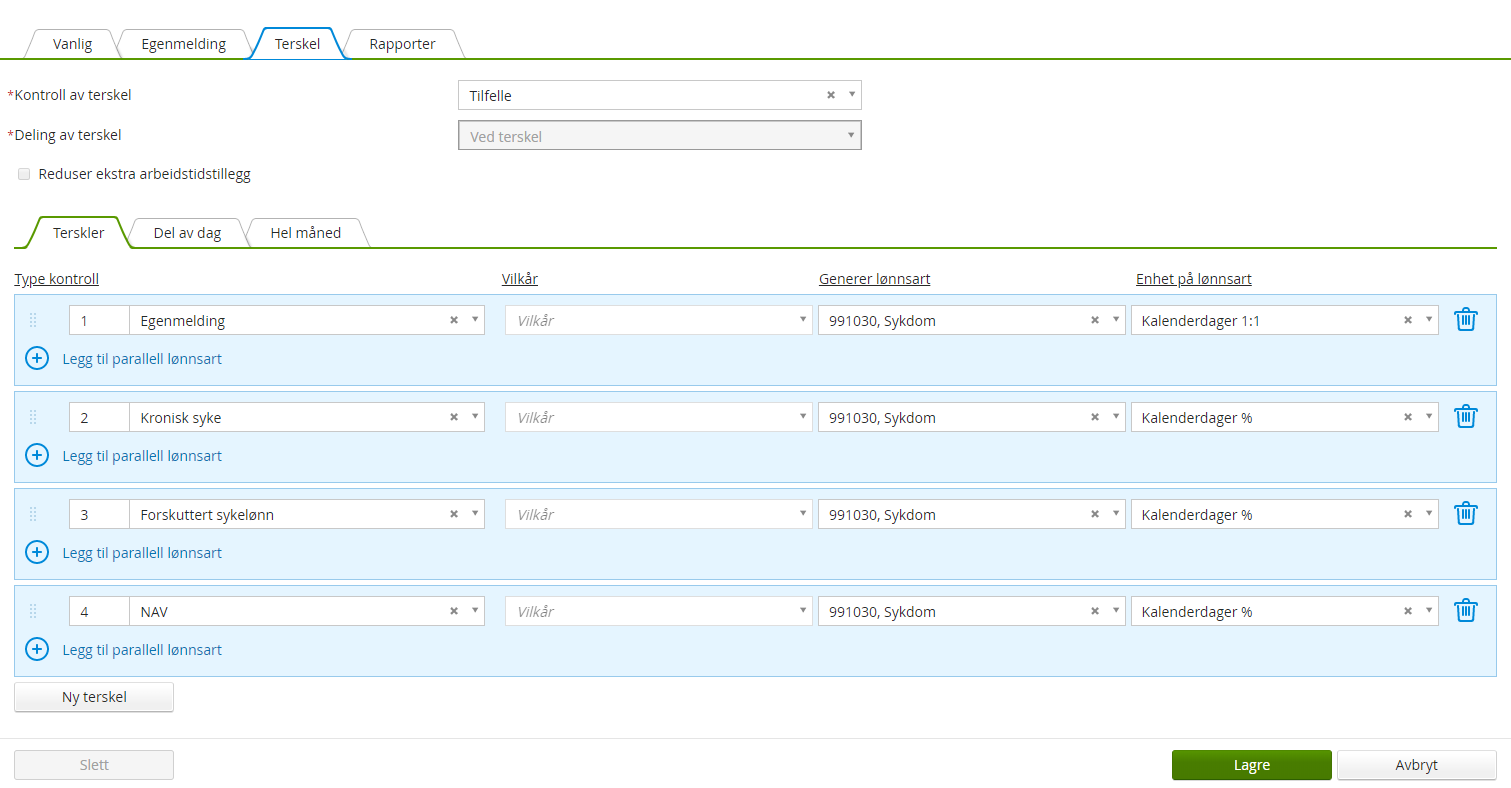
Task: Click drag handle of Kronisk syke row
Action: pyautogui.click(x=33, y=417)
